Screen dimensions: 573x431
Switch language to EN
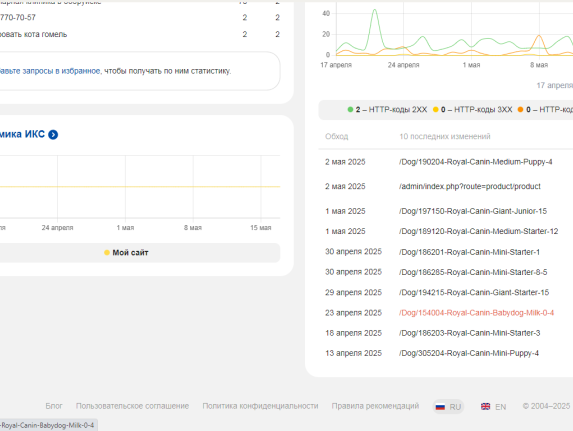click(x=494, y=407)
